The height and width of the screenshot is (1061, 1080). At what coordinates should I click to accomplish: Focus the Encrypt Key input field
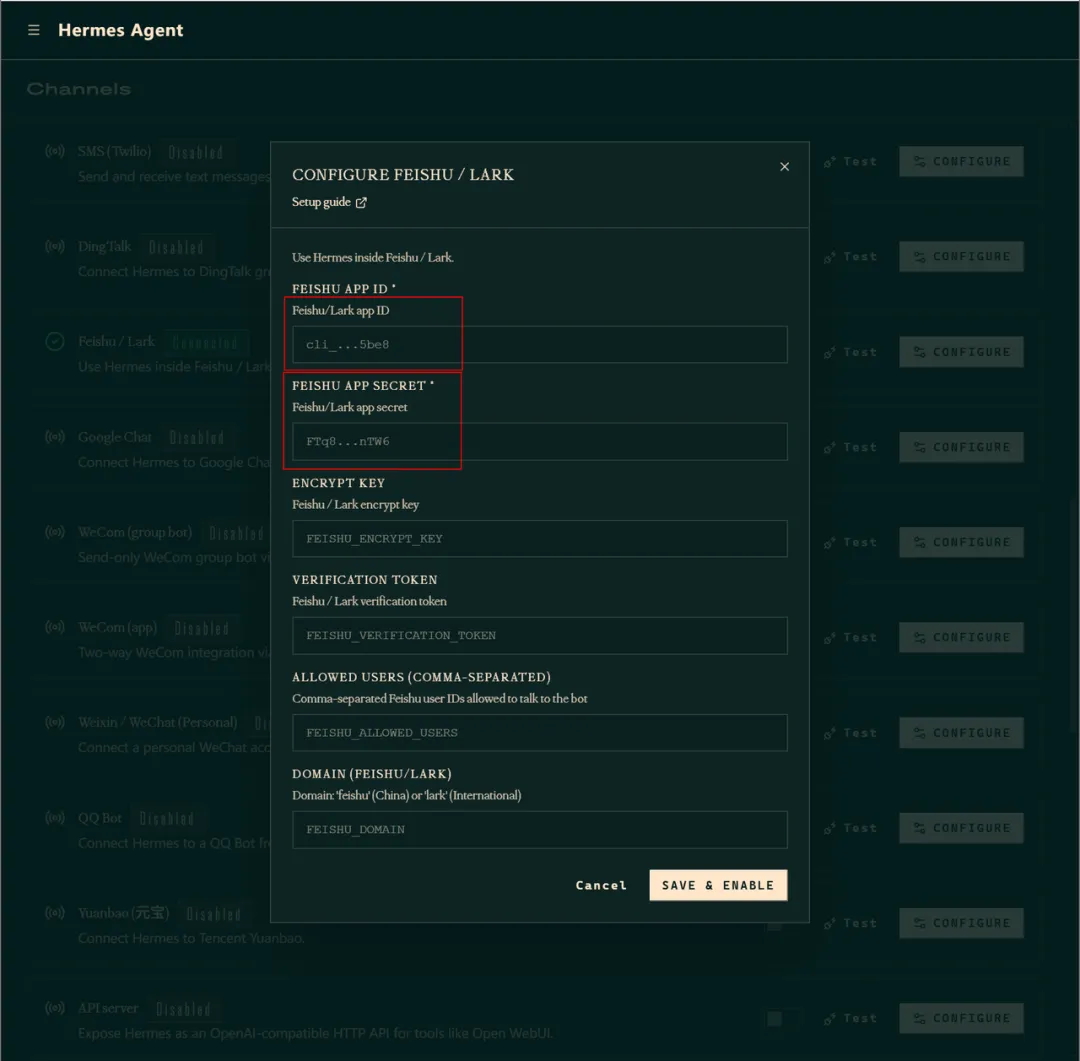[x=539, y=539]
